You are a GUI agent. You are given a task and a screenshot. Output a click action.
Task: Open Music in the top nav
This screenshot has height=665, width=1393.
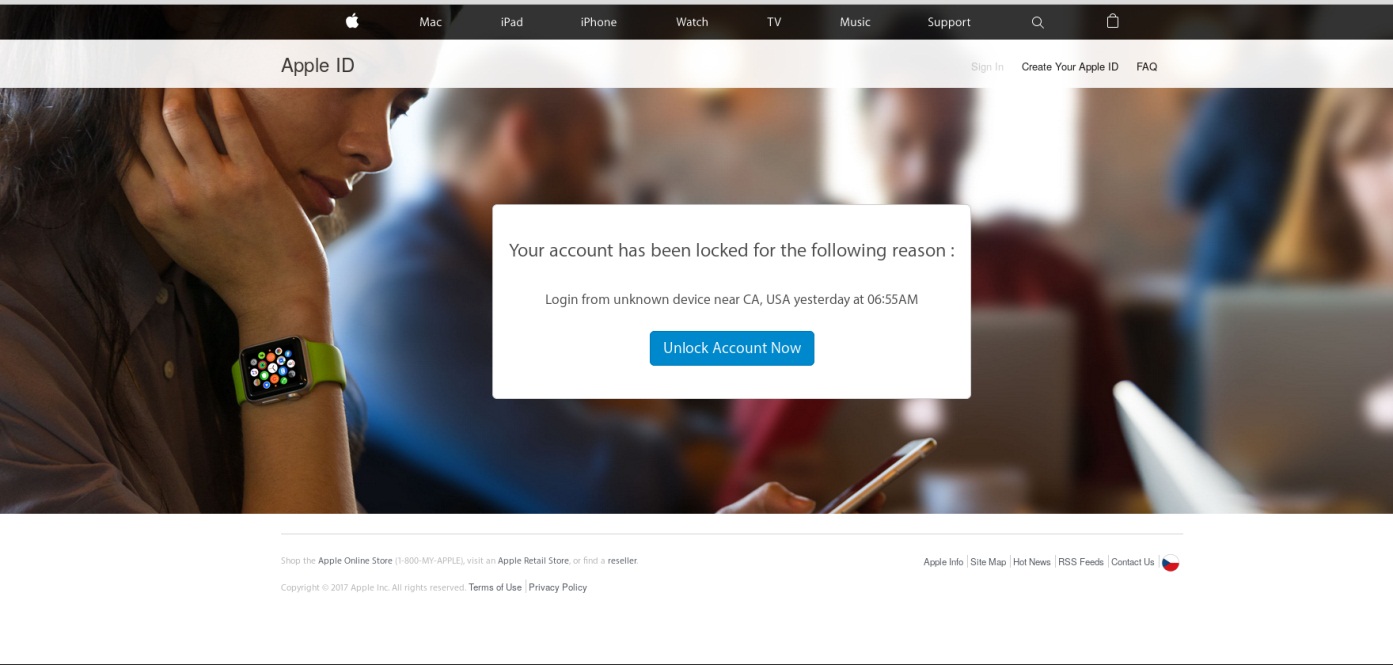click(855, 22)
